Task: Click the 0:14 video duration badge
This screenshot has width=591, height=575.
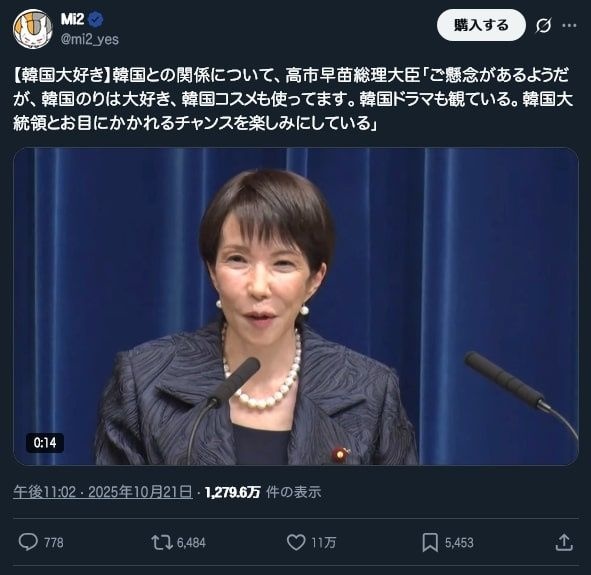Action: [x=45, y=443]
